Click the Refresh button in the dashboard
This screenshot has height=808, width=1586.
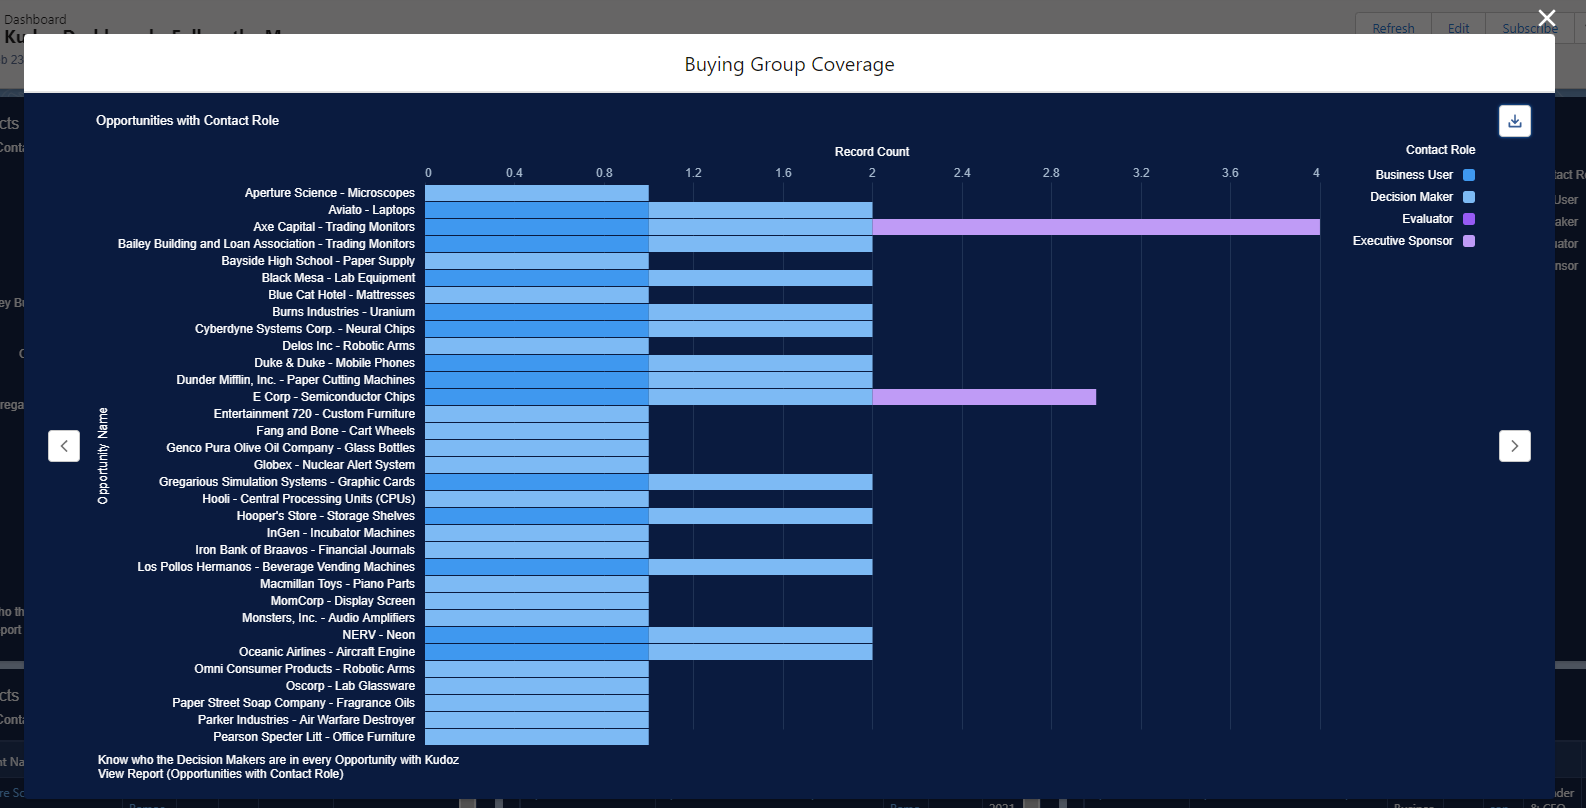[1393, 28]
